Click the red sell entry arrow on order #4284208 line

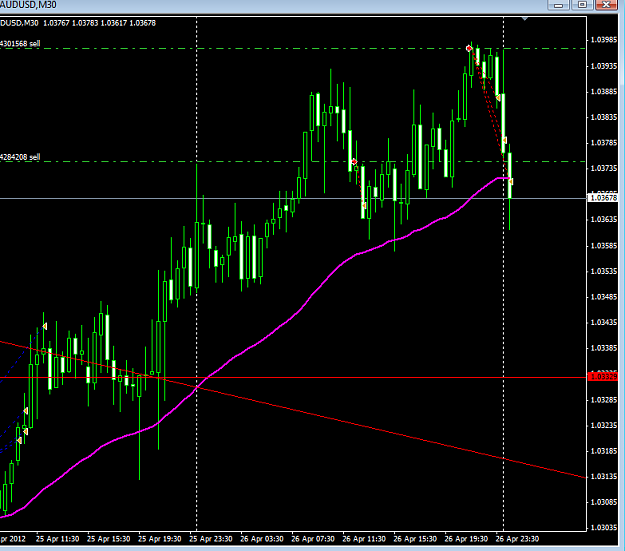pos(354,161)
